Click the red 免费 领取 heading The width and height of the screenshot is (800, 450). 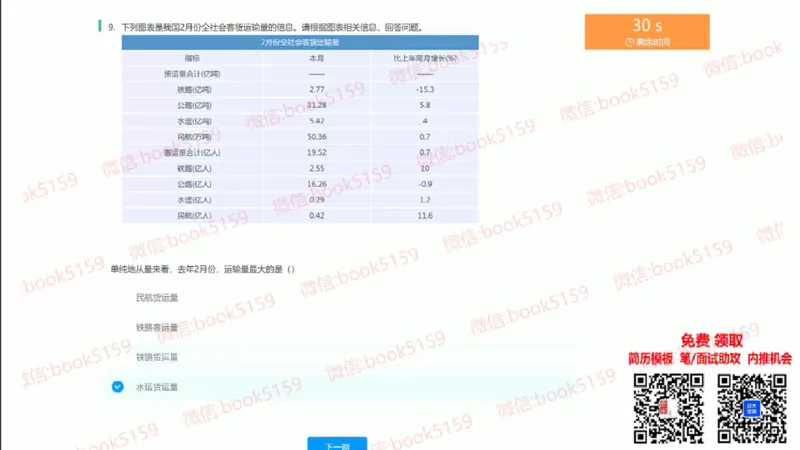click(x=712, y=340)
